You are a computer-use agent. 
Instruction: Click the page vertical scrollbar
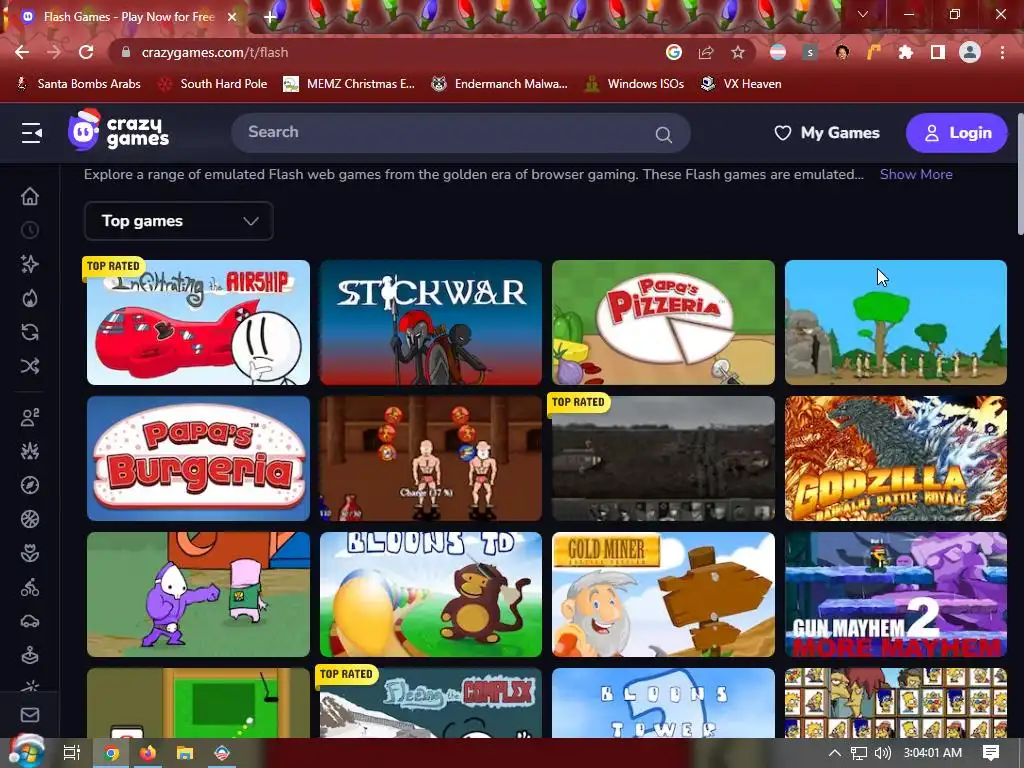pyautogui.click(x=1020, y=174)
